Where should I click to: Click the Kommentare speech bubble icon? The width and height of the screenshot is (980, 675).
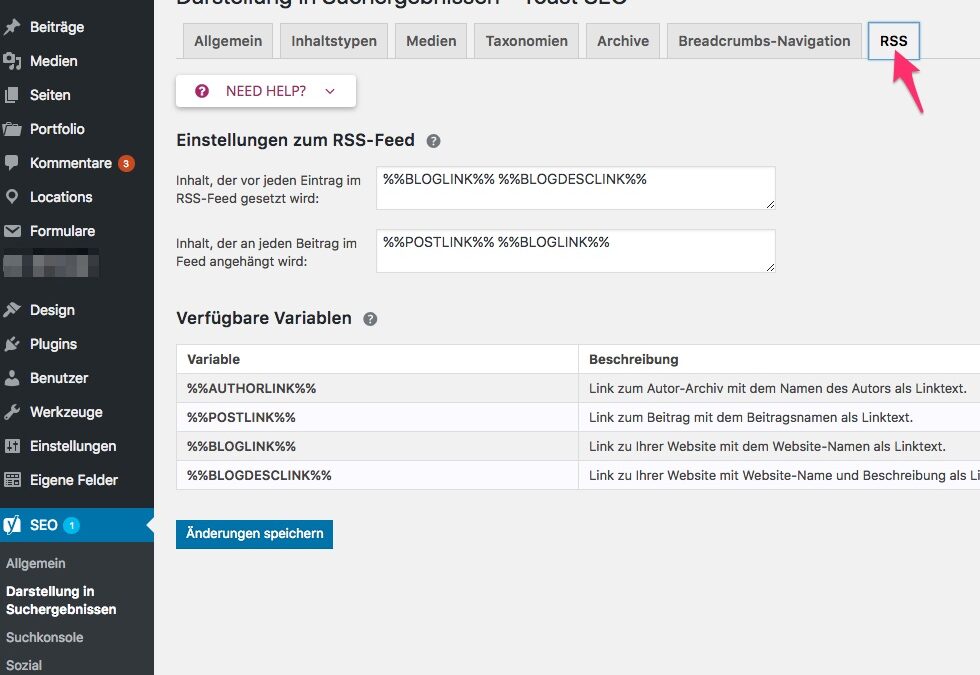[13, 163]
